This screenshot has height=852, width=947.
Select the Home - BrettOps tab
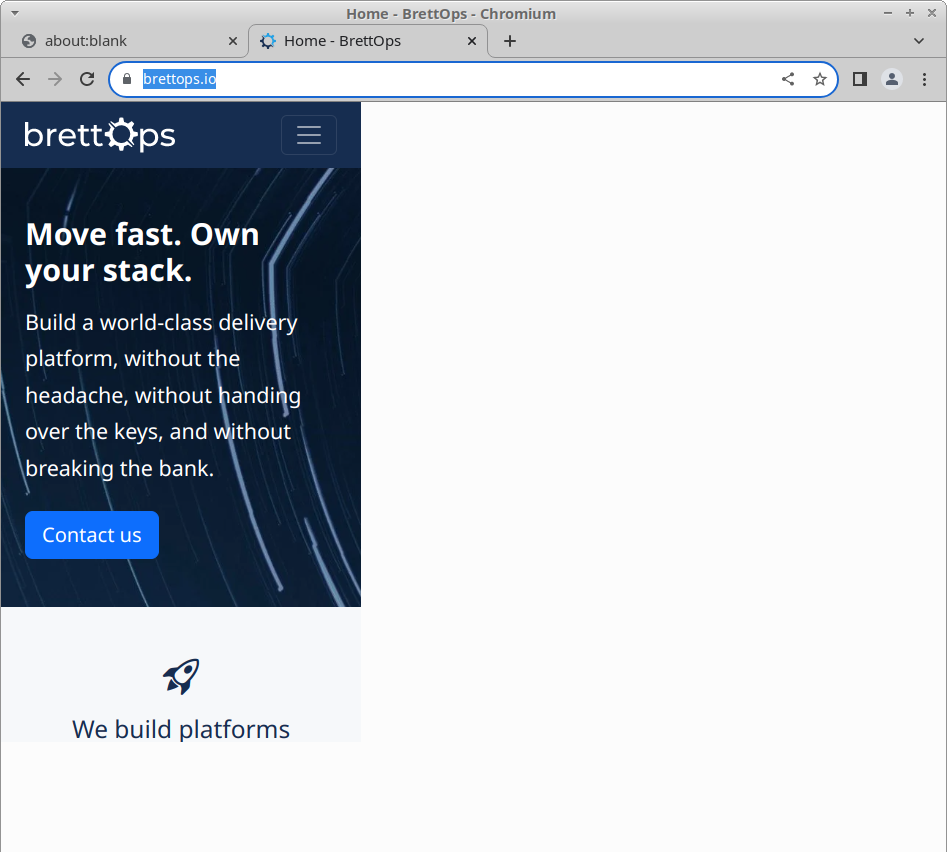coord(368,41)
